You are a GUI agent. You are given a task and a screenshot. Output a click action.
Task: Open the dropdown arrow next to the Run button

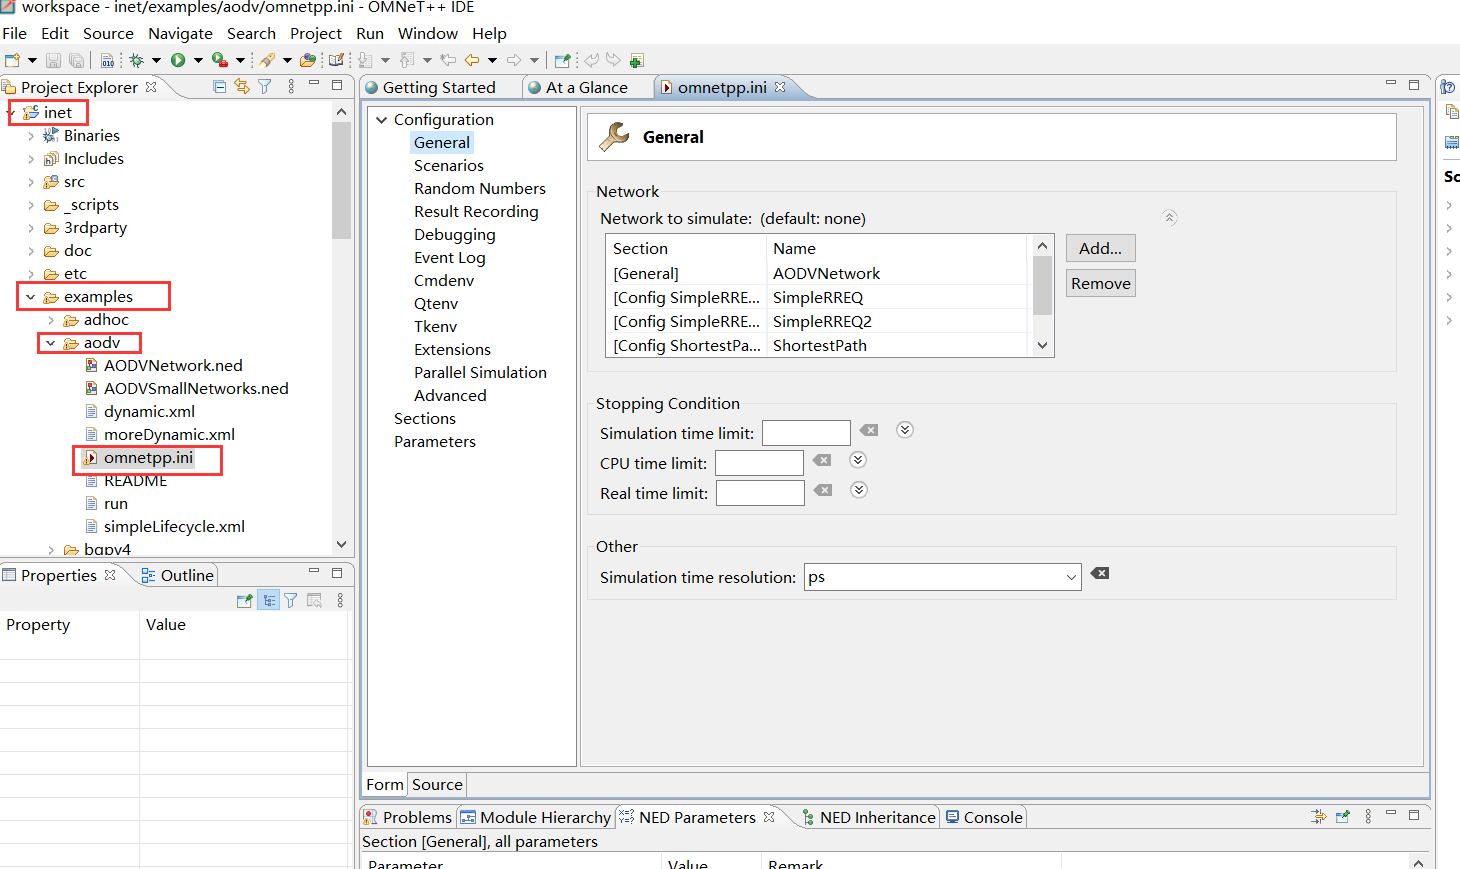point(198,61)
